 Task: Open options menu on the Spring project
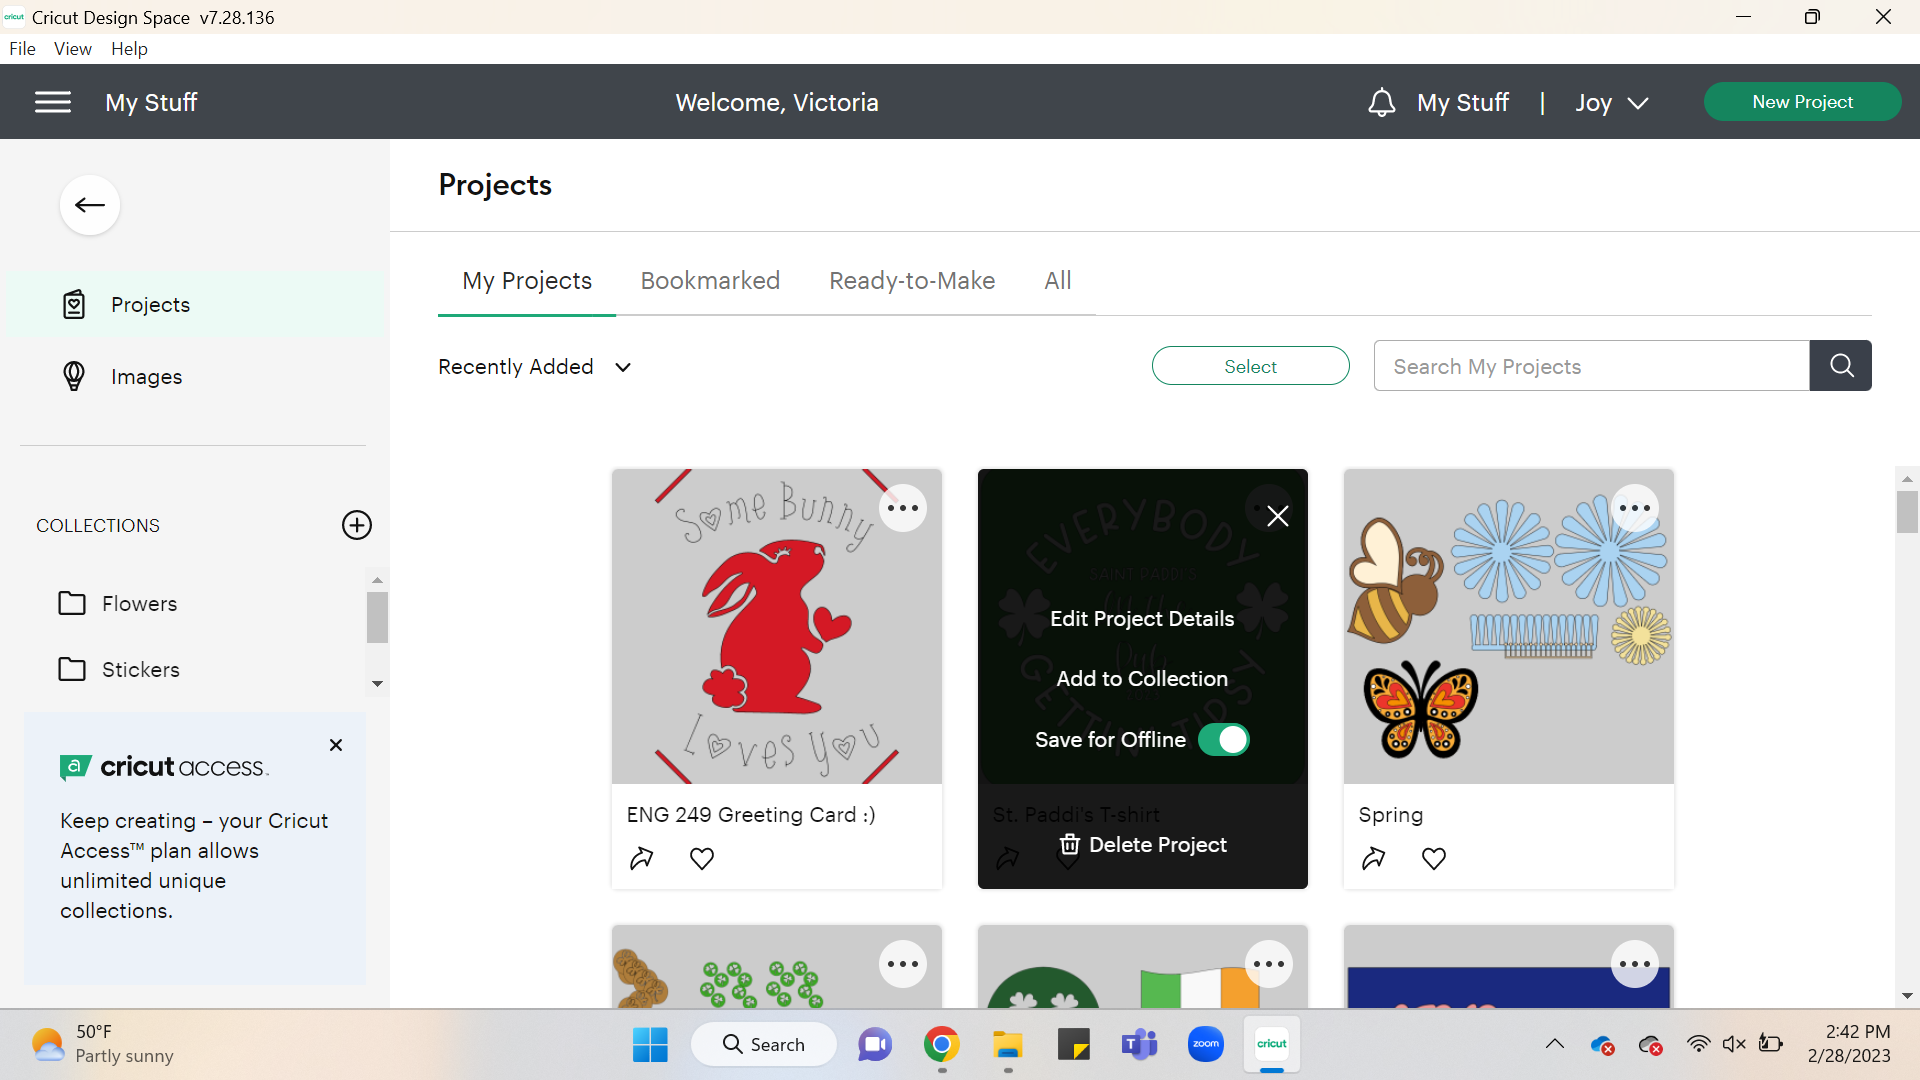coord(1635,508)
